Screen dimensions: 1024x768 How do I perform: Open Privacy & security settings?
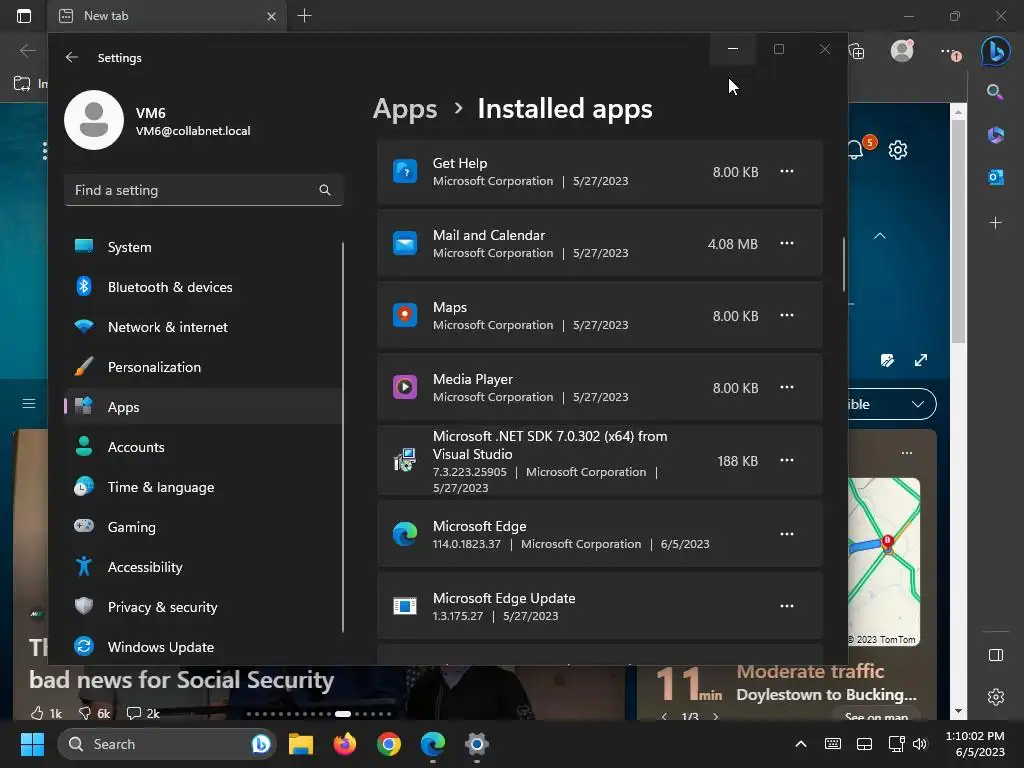[x=204, y=607]
